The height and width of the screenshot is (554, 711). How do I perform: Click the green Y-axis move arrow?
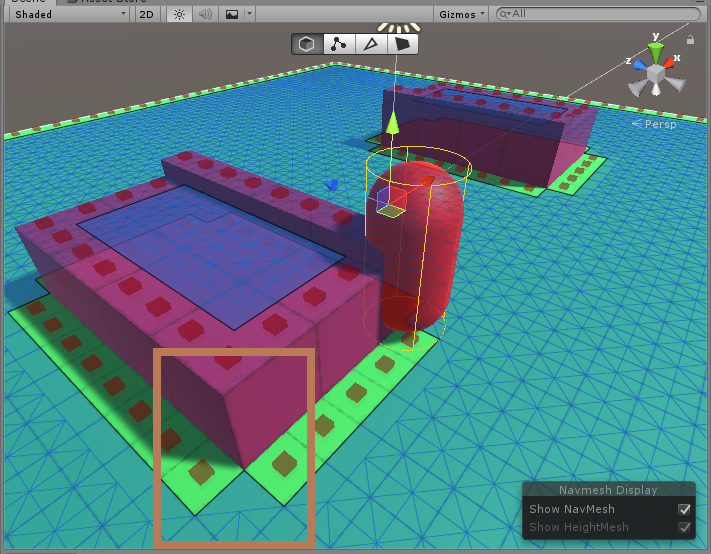pos(393,122)
